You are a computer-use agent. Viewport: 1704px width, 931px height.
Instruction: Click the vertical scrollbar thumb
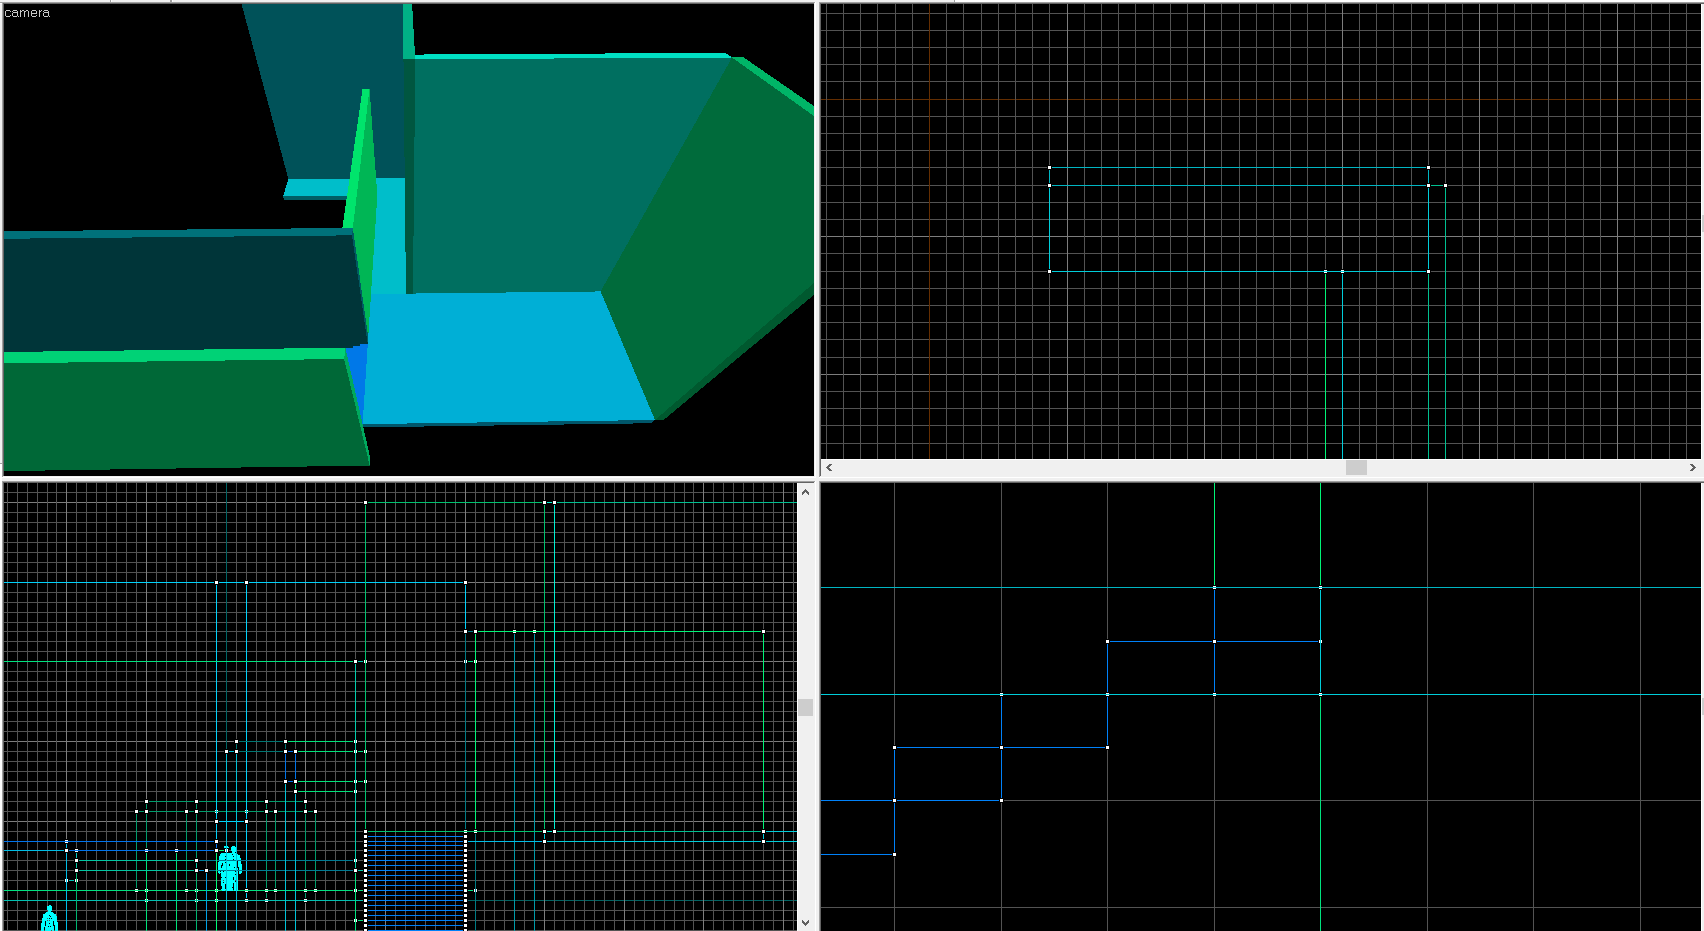click(805, 707)
